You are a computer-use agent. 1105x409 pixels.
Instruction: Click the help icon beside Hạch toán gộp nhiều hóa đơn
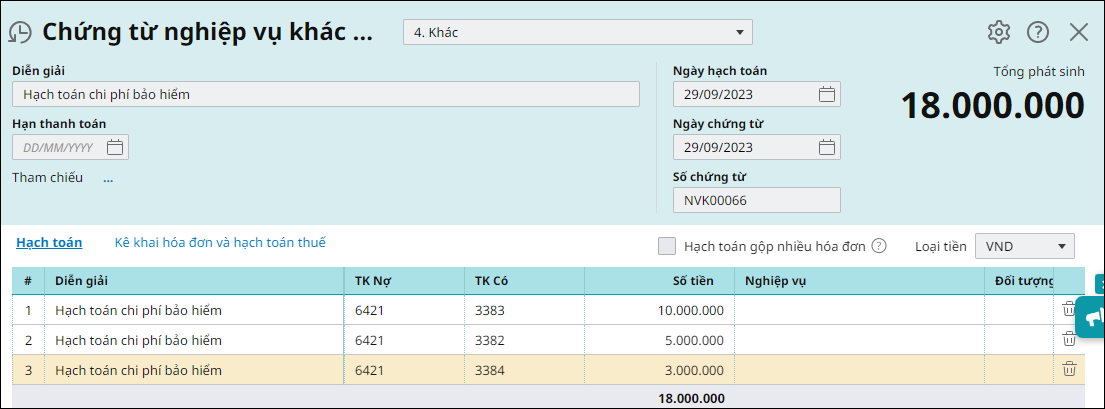[x=878, y=245]
